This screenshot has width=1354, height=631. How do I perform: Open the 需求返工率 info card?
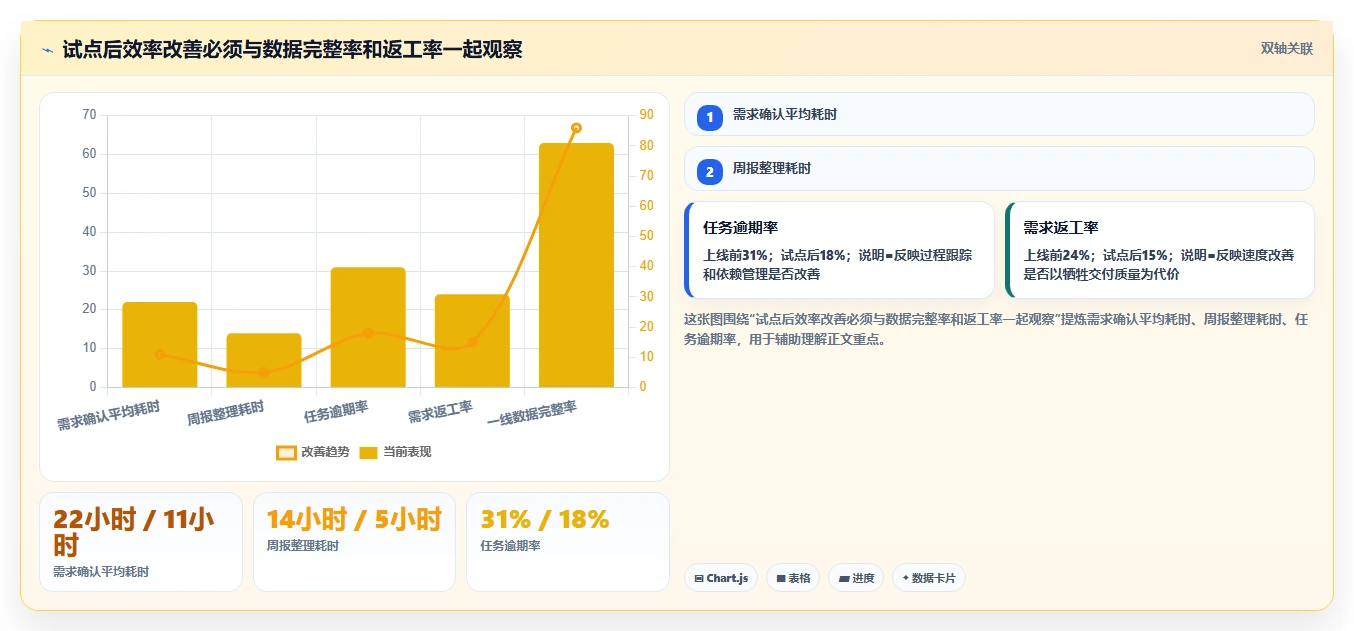click(x=1159, y=250)
